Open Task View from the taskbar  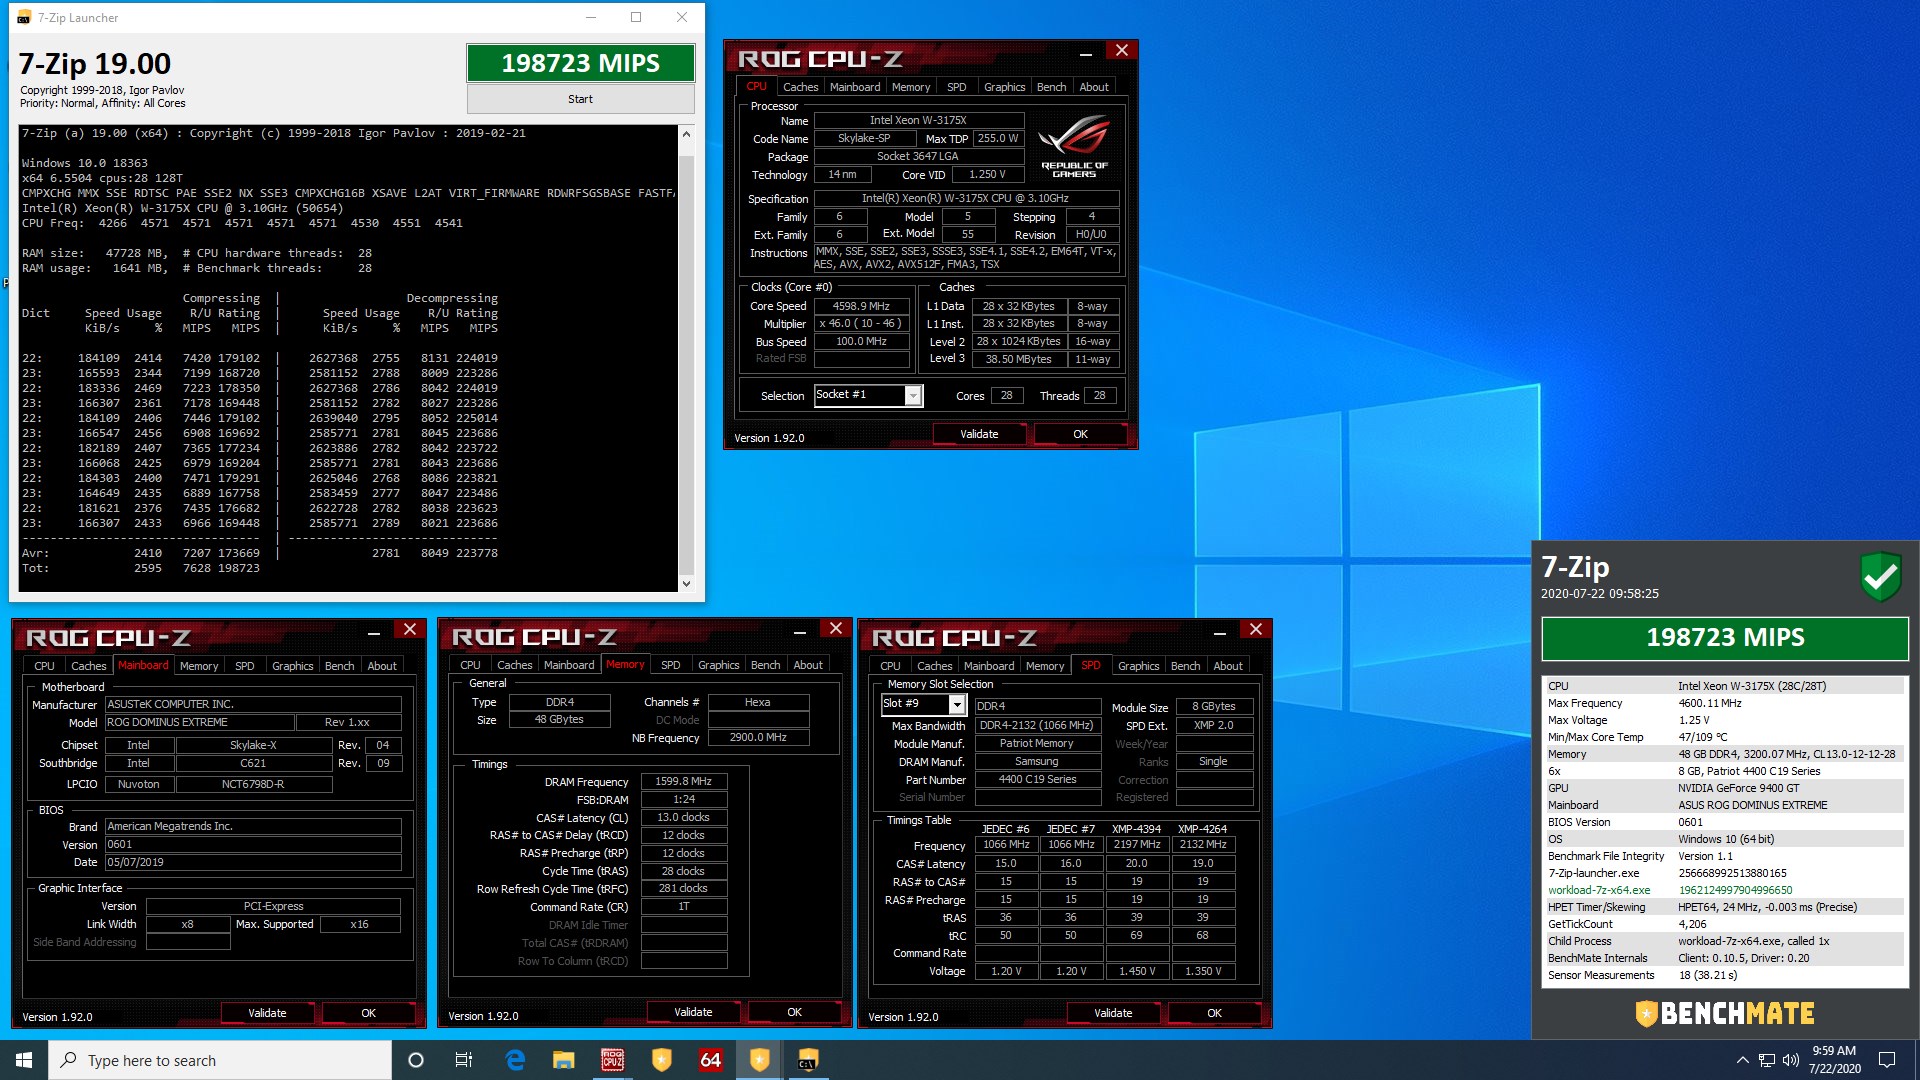pyautogui.click(x=464, y=1060)
